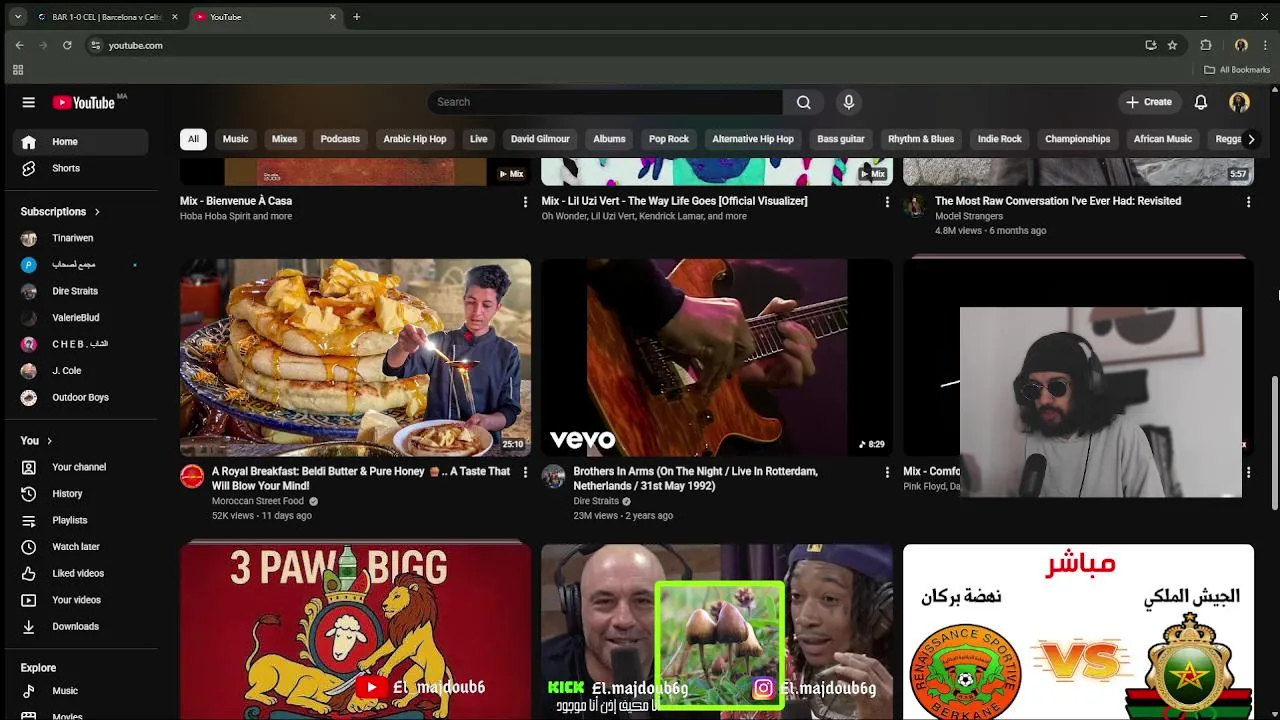Select the Pop Rock chip
Image resolution: width=1280 pixels, height=720 pixels.
[669, 139]
